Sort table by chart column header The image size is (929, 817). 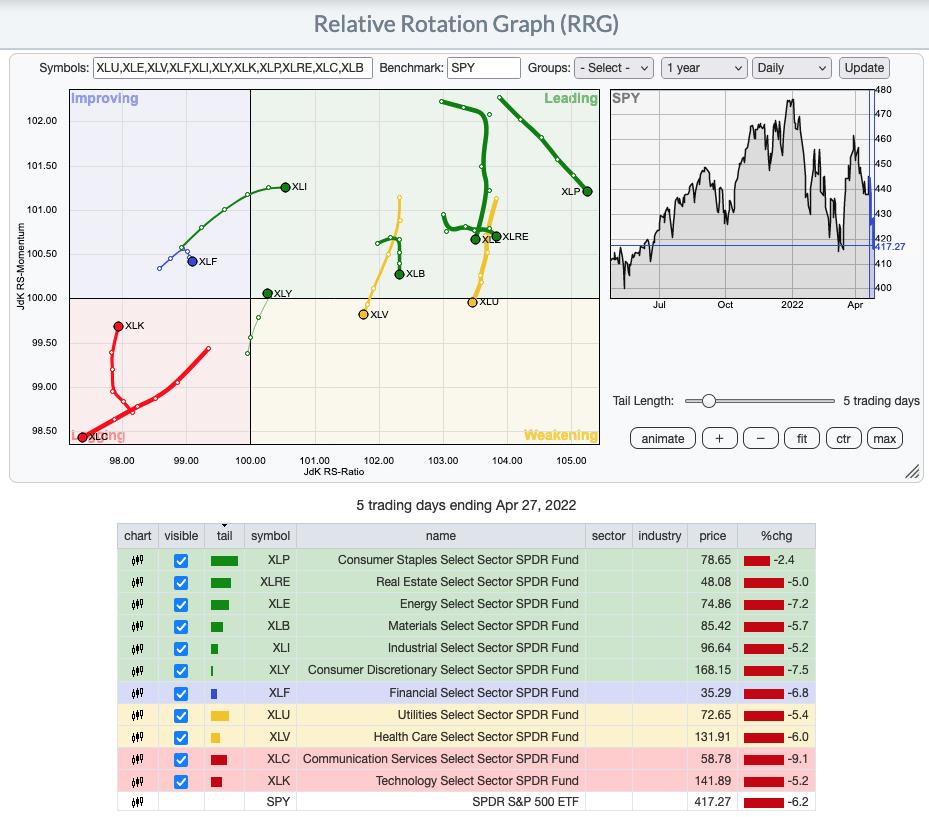[137, 536]
